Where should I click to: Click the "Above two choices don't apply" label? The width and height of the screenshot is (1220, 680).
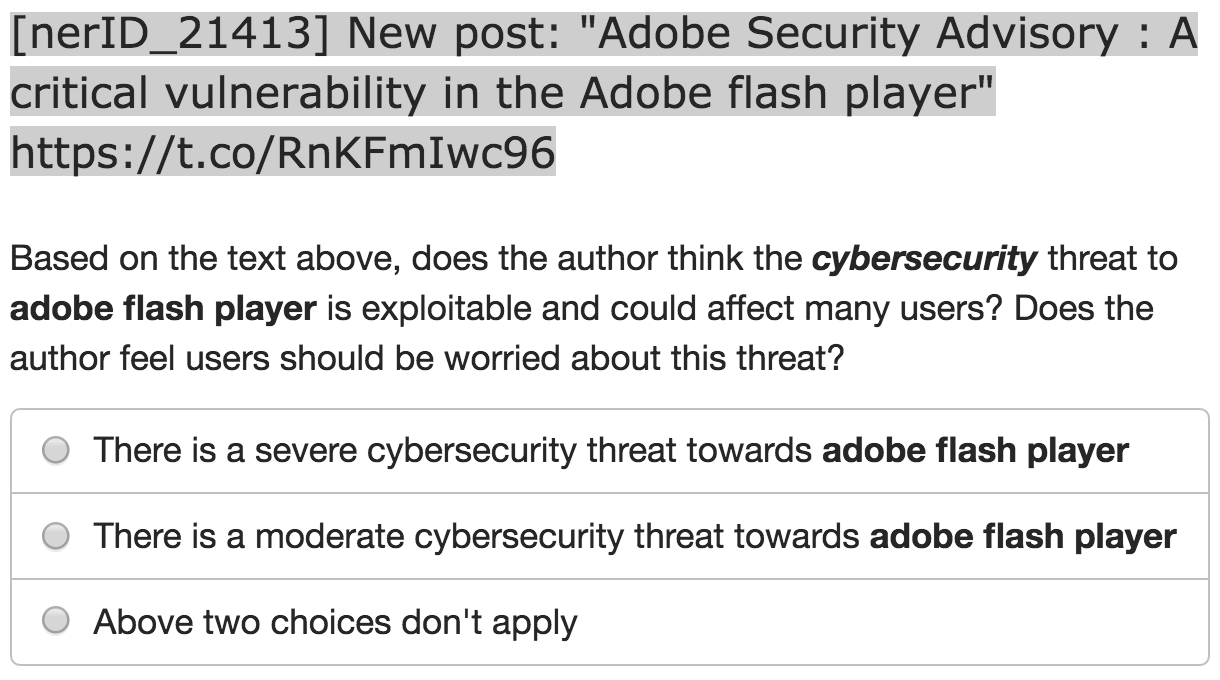click(x=335, y=622)
